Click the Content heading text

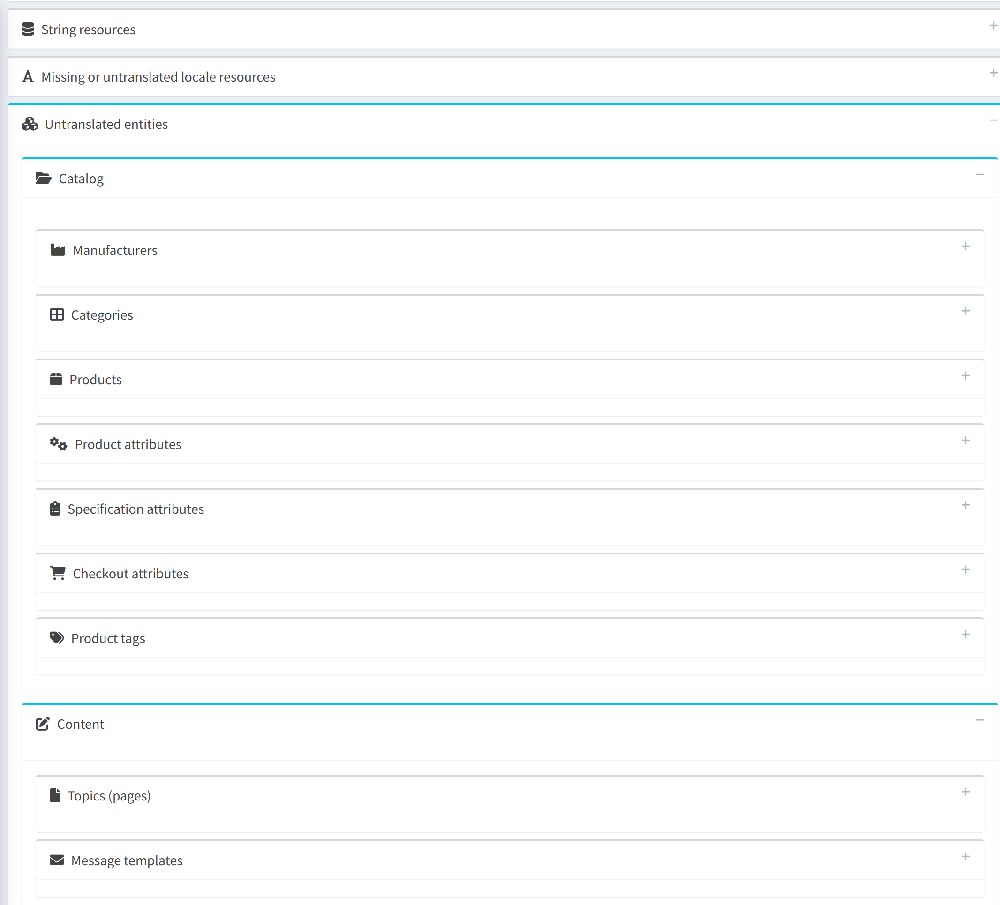click(80, 724)
